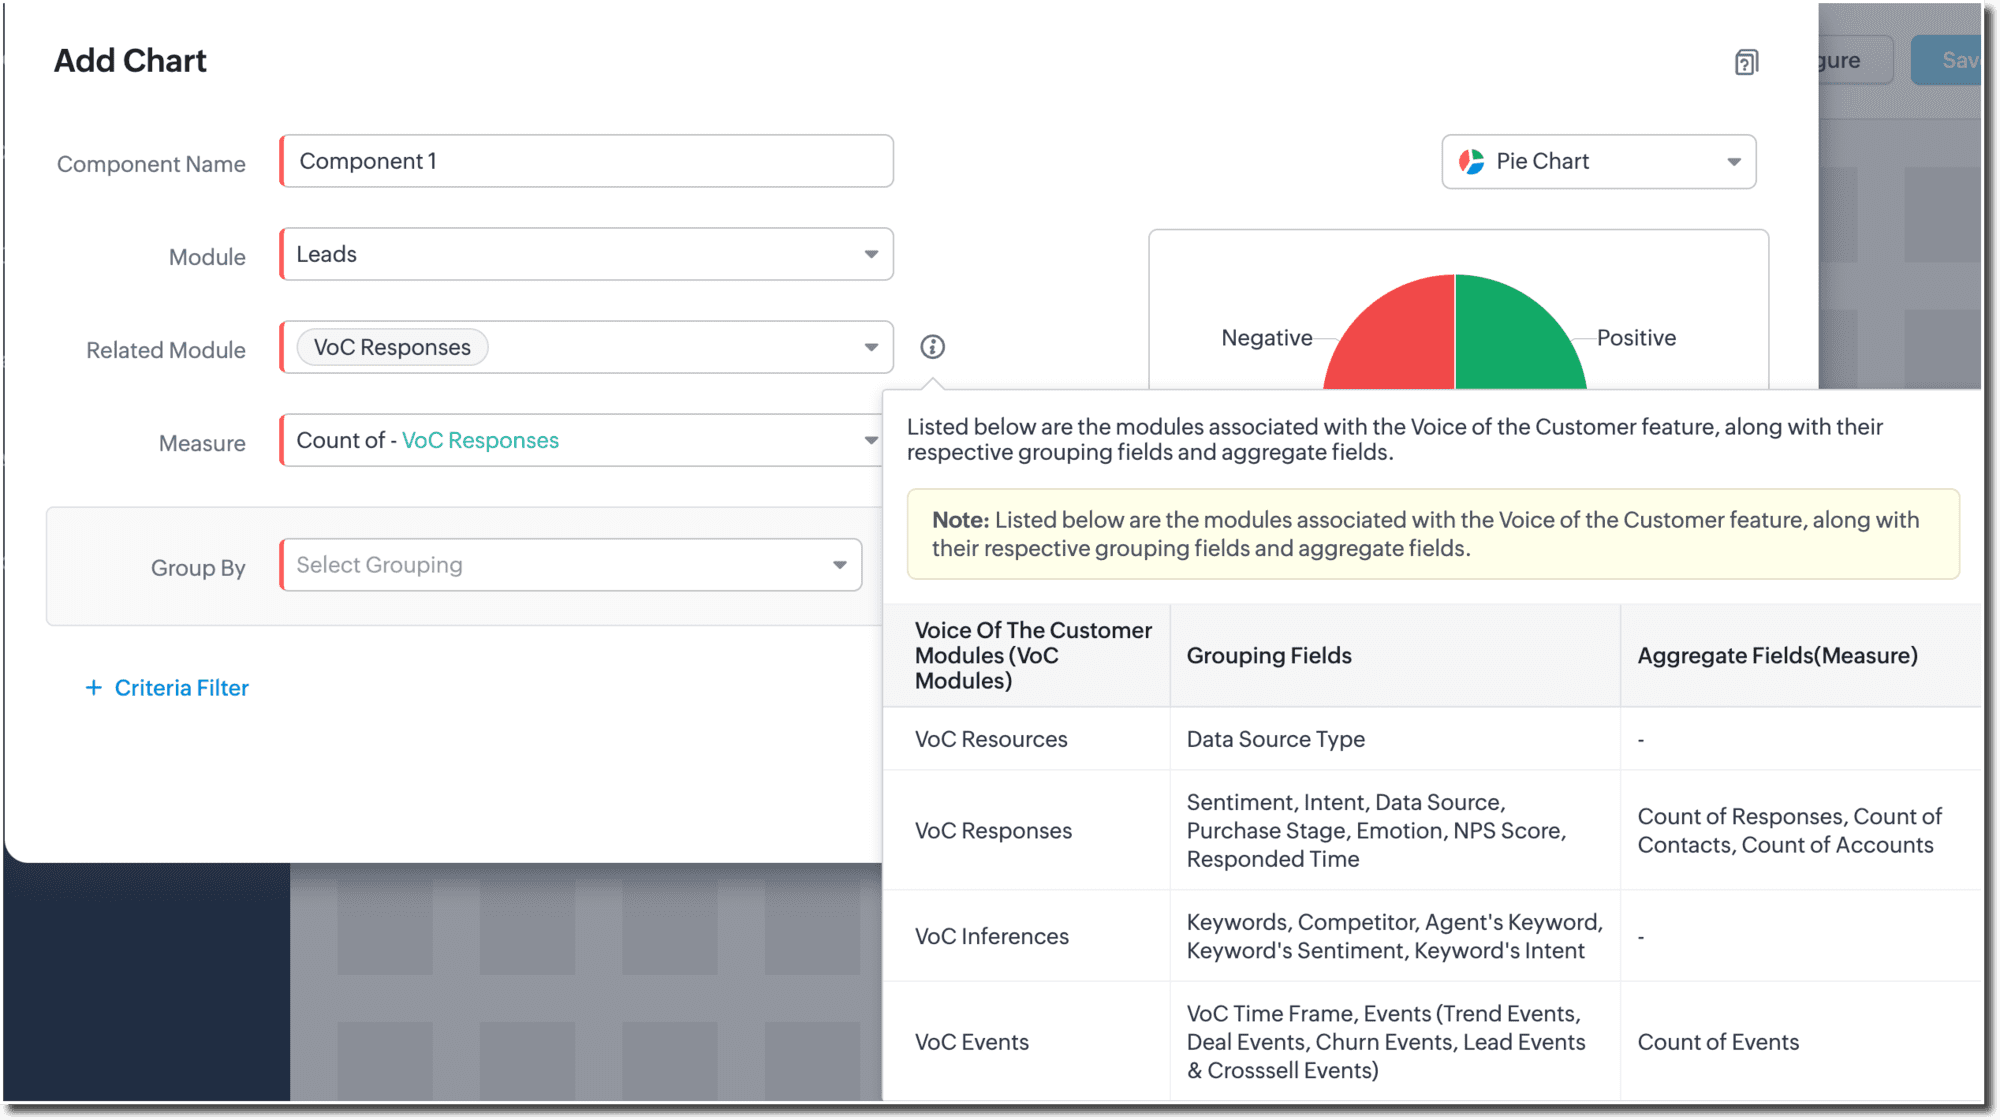The width and height of the screenshot is (2000, 1120).
Task: Click the VoC Responses tag chip
Action: [x=392, y=348]
